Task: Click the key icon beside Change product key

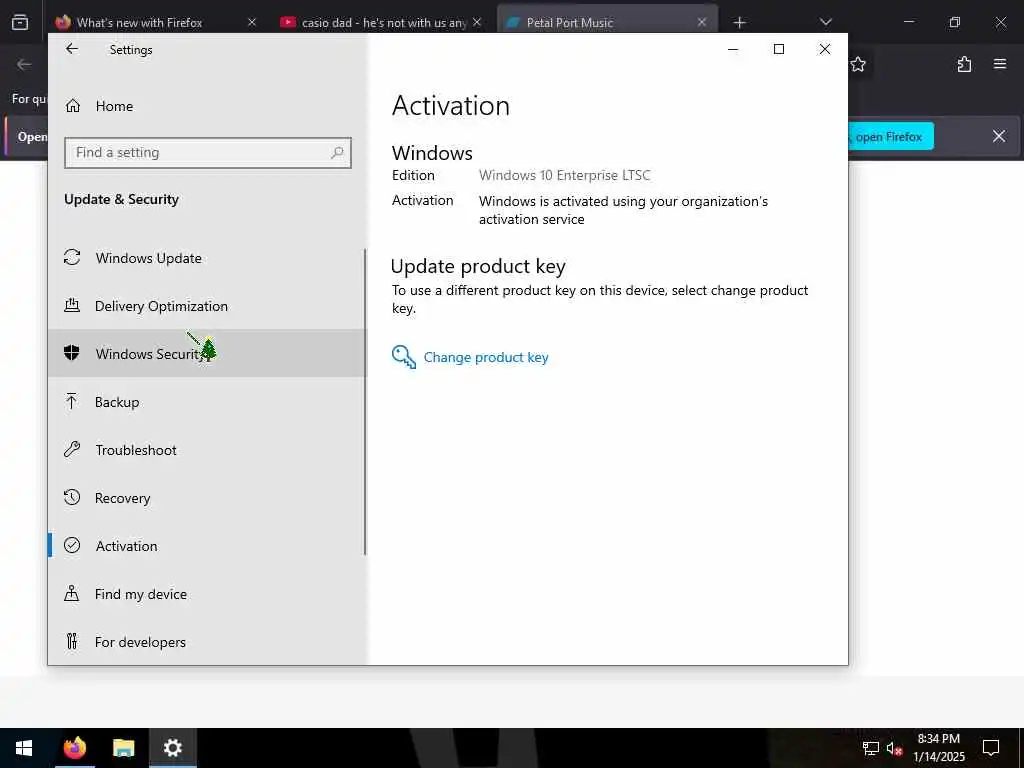Action: click(x=404, y=357)
